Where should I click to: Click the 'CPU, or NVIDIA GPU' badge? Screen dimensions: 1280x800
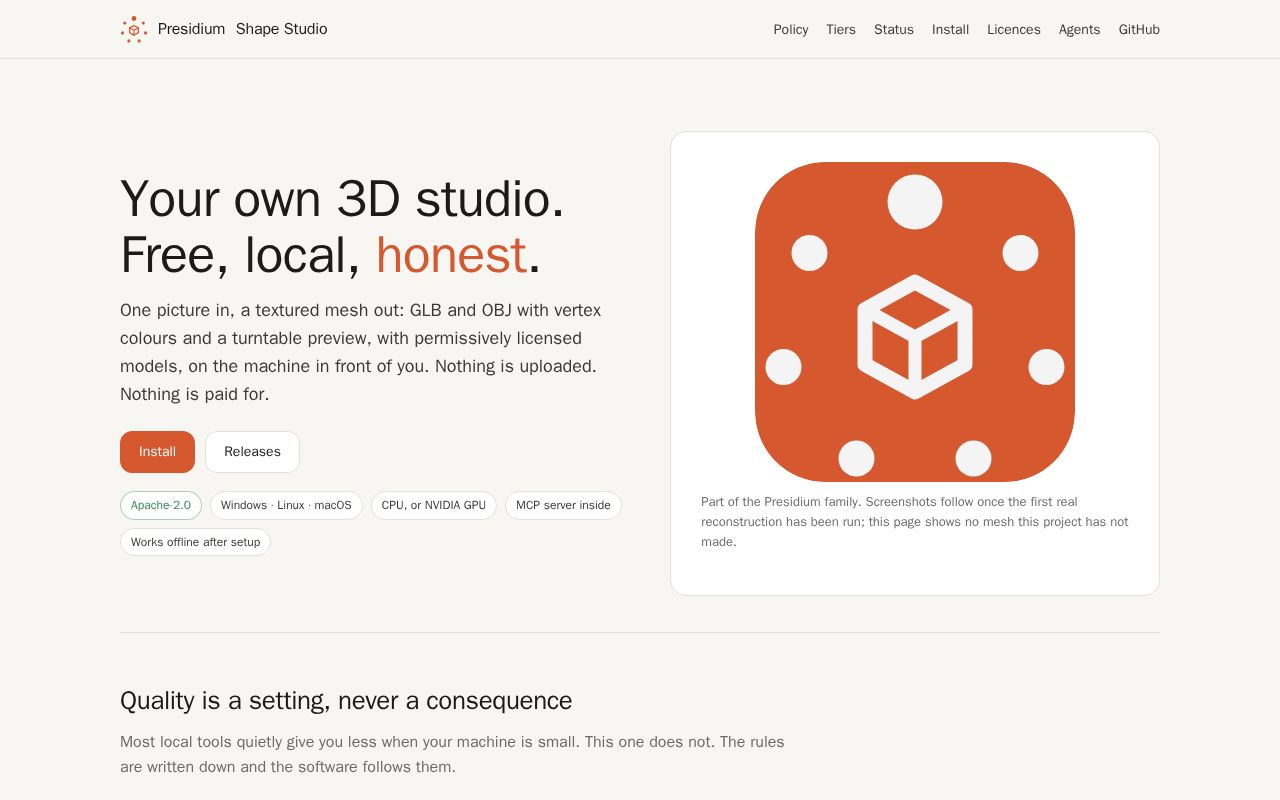tap(434, 505)
